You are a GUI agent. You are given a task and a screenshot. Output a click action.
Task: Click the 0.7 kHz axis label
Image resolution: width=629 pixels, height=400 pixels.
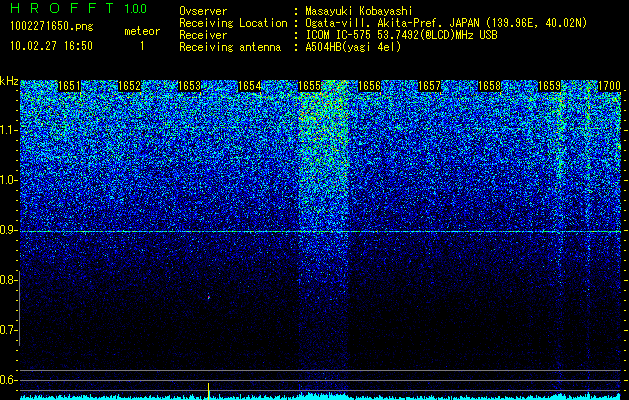tap(8, 330)
